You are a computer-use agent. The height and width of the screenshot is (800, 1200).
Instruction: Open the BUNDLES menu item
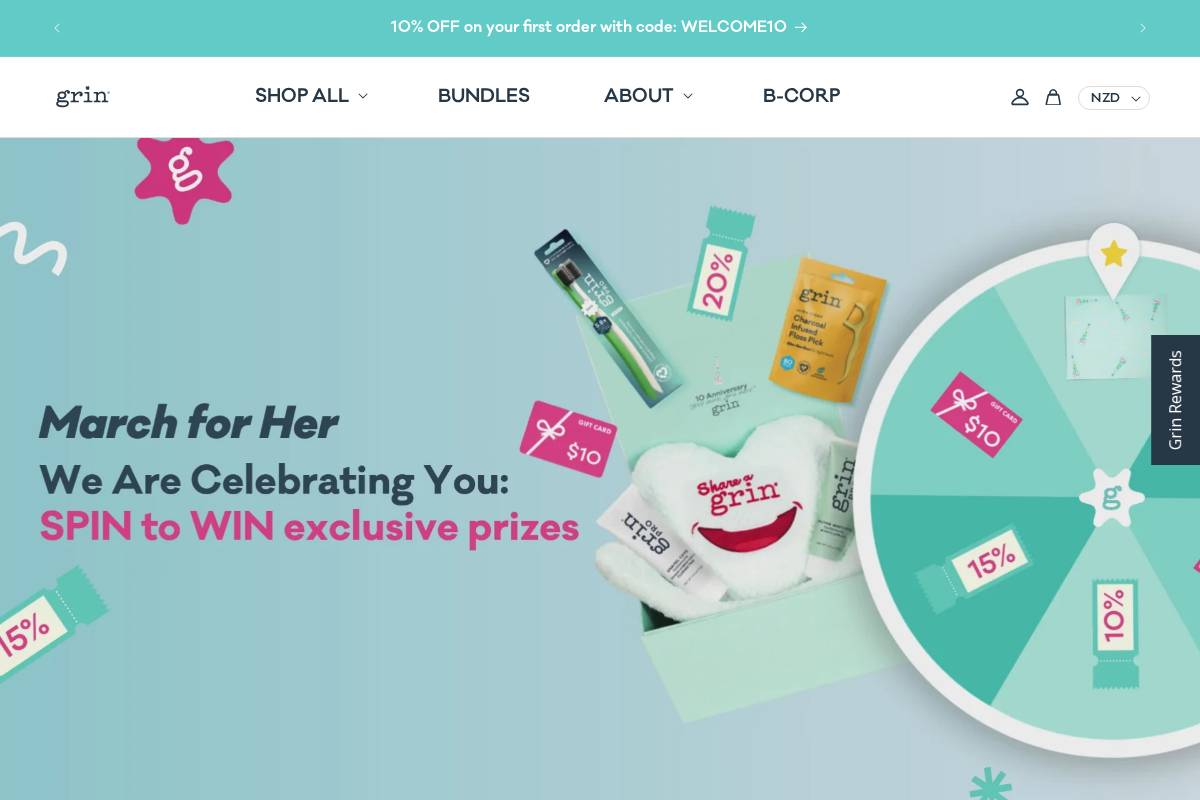point(484,96)
